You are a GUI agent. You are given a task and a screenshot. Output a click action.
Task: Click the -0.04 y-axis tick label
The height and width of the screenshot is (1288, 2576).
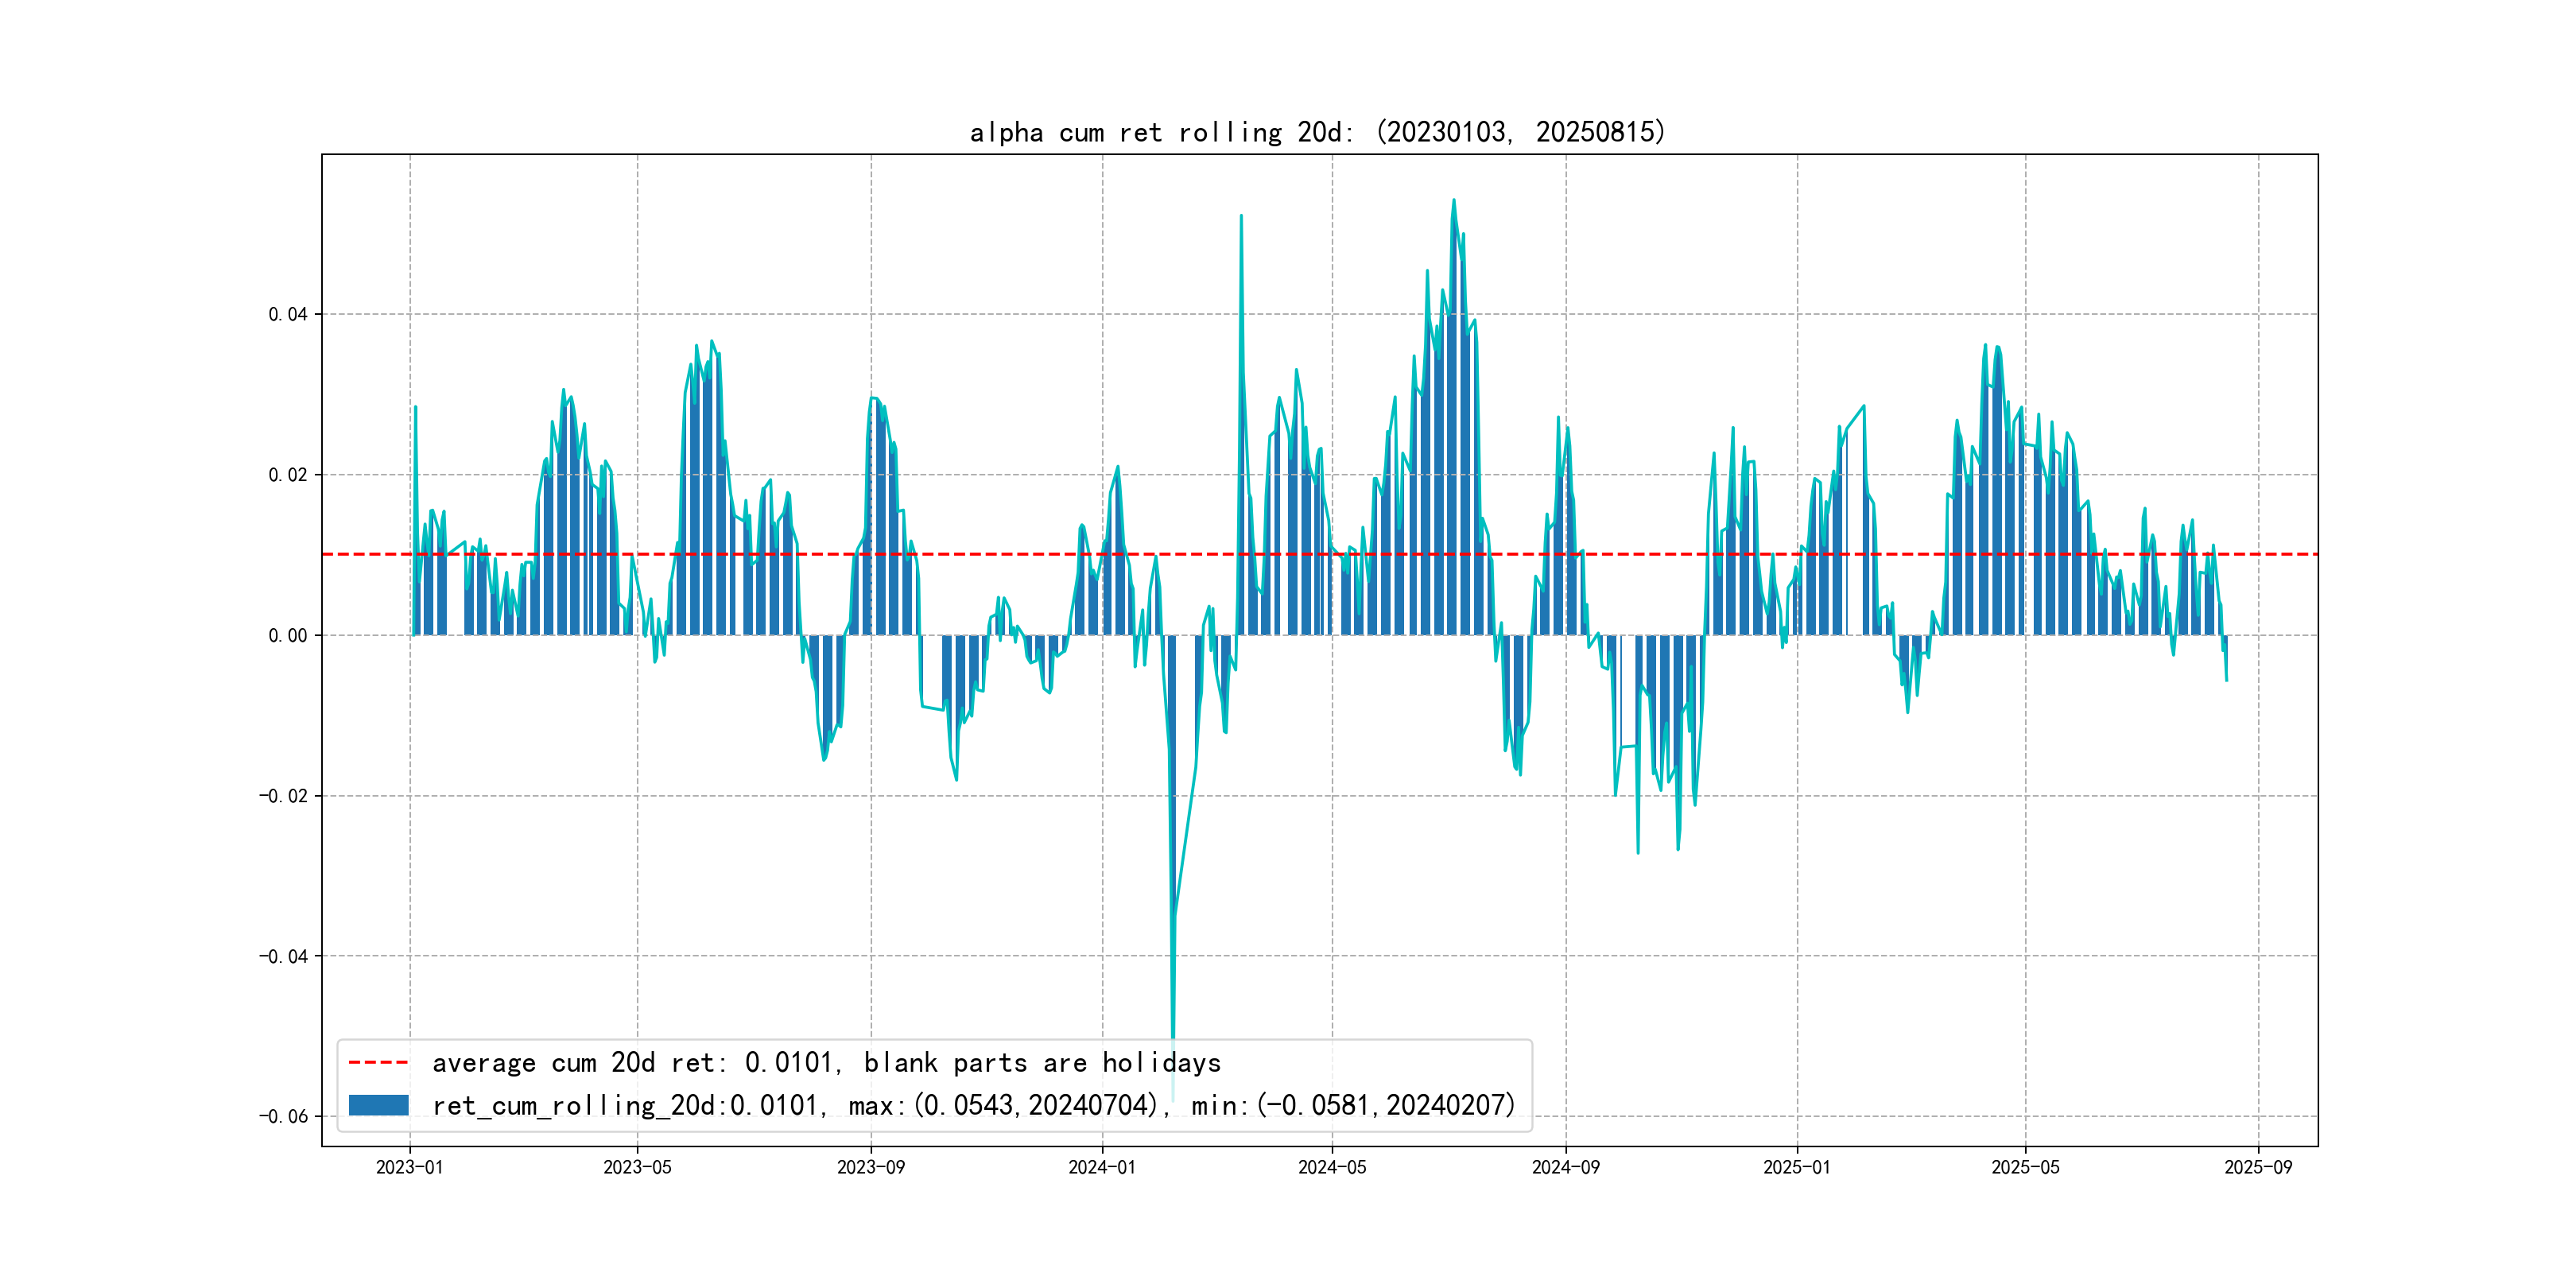coord(284,957)
